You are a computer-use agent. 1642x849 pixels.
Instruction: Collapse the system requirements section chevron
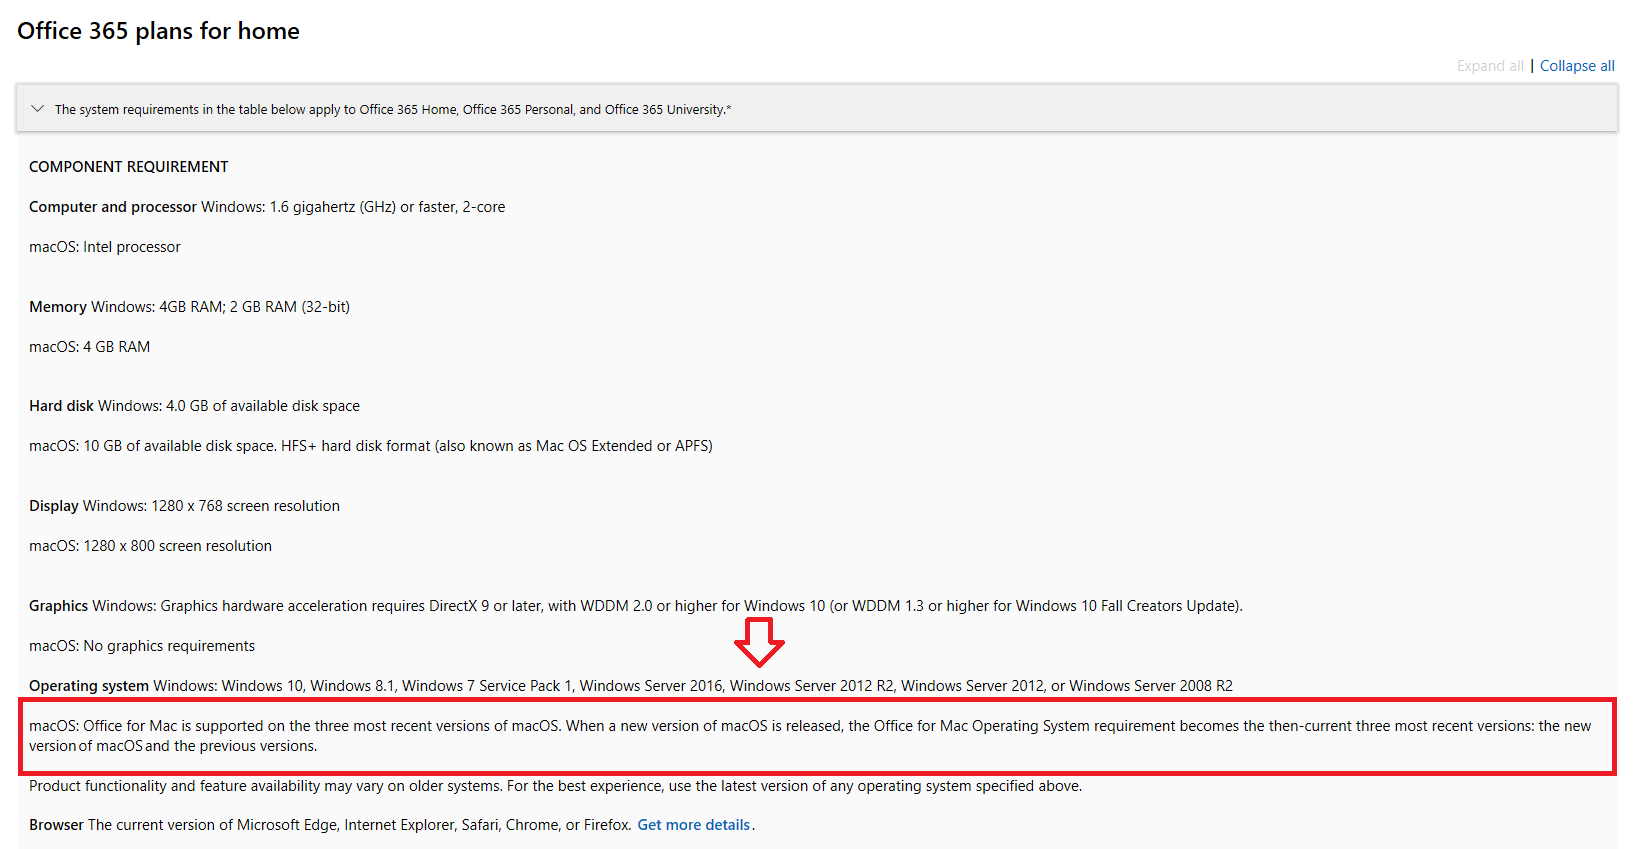coord(38,109)
